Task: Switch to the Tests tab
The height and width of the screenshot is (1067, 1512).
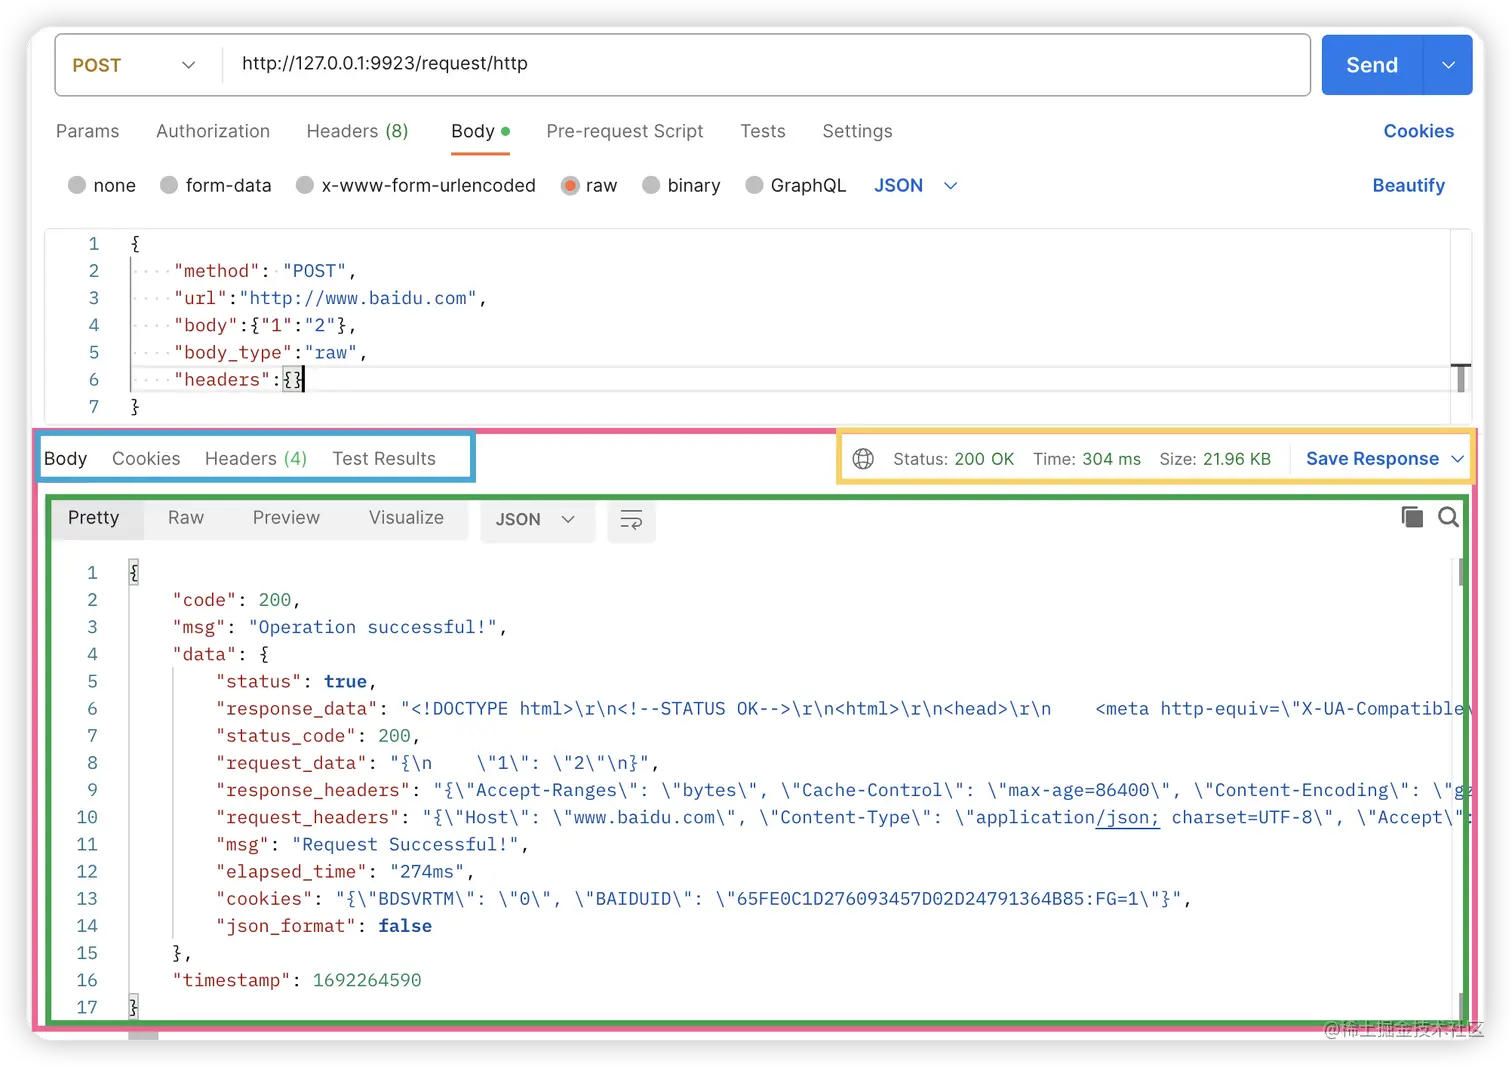Action: click(763, 131)
